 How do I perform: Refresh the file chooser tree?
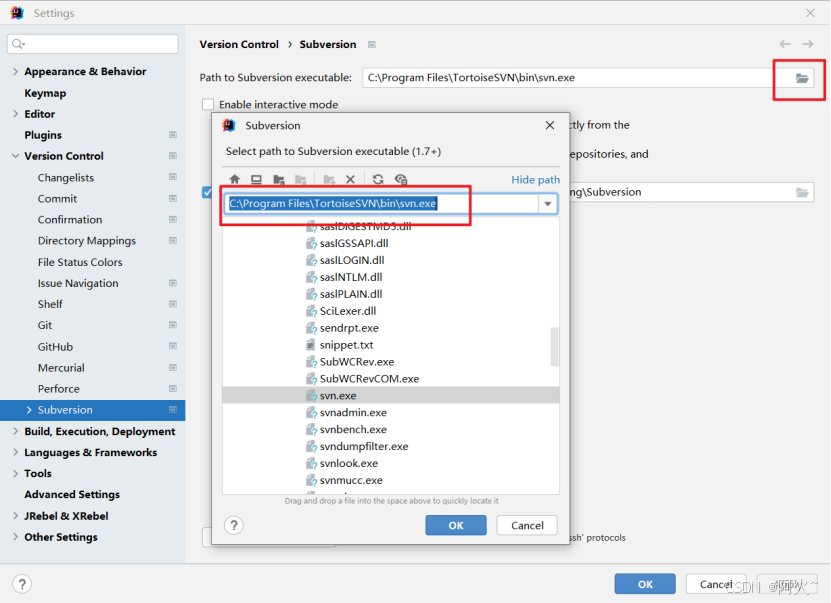(378, 179)
